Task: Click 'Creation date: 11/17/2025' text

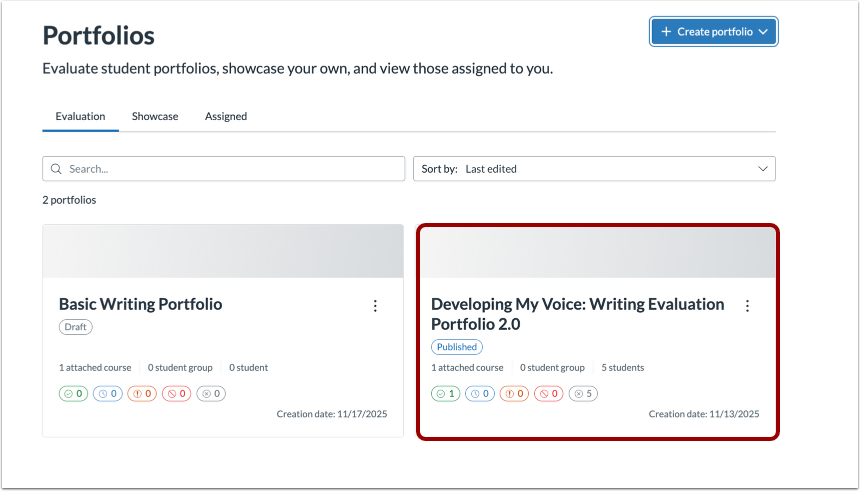Action: click(332, 414)
